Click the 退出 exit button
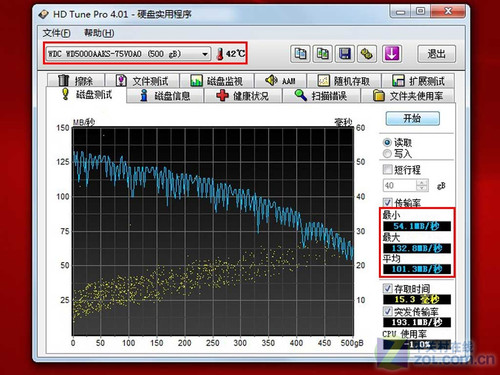The height and width of the screenshot is (375, 500). click(x=436, y=54)
